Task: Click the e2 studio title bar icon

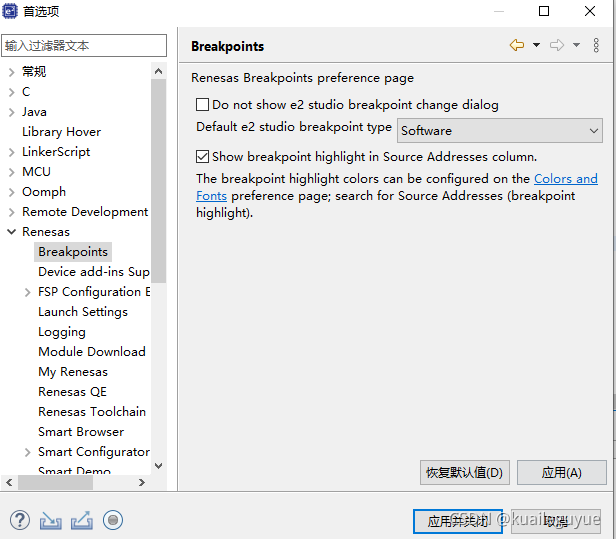Action: pyautogui.click(x=10, y=11)
